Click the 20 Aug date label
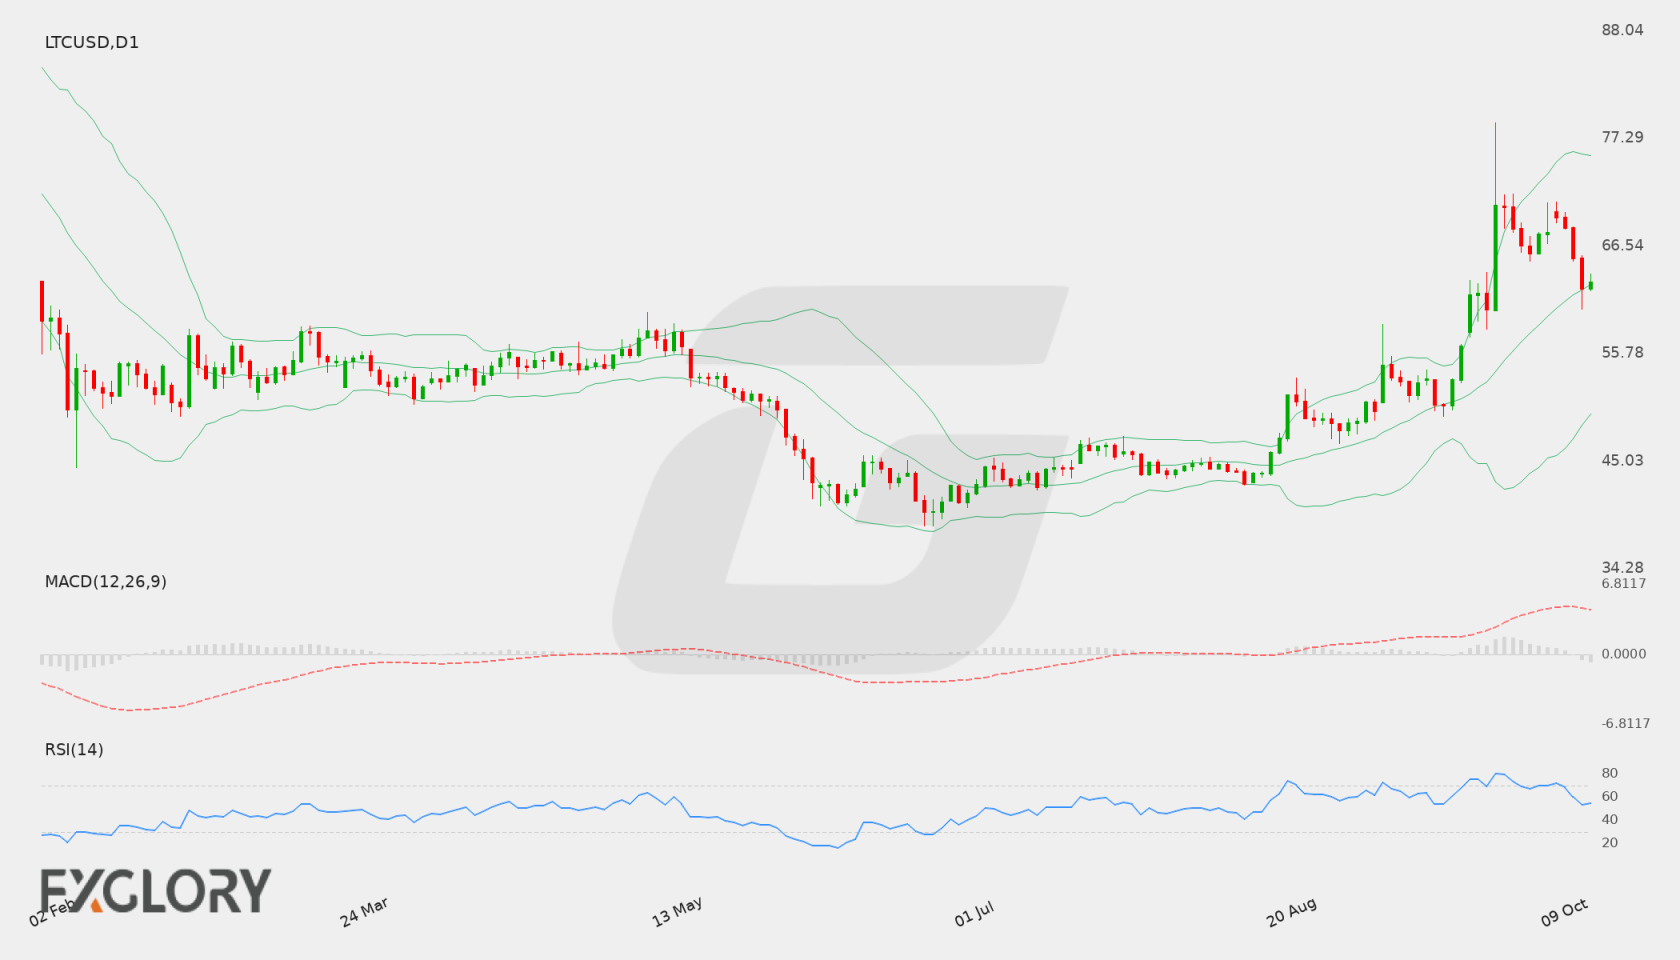1680x960 pixels. coord(1291,912)
